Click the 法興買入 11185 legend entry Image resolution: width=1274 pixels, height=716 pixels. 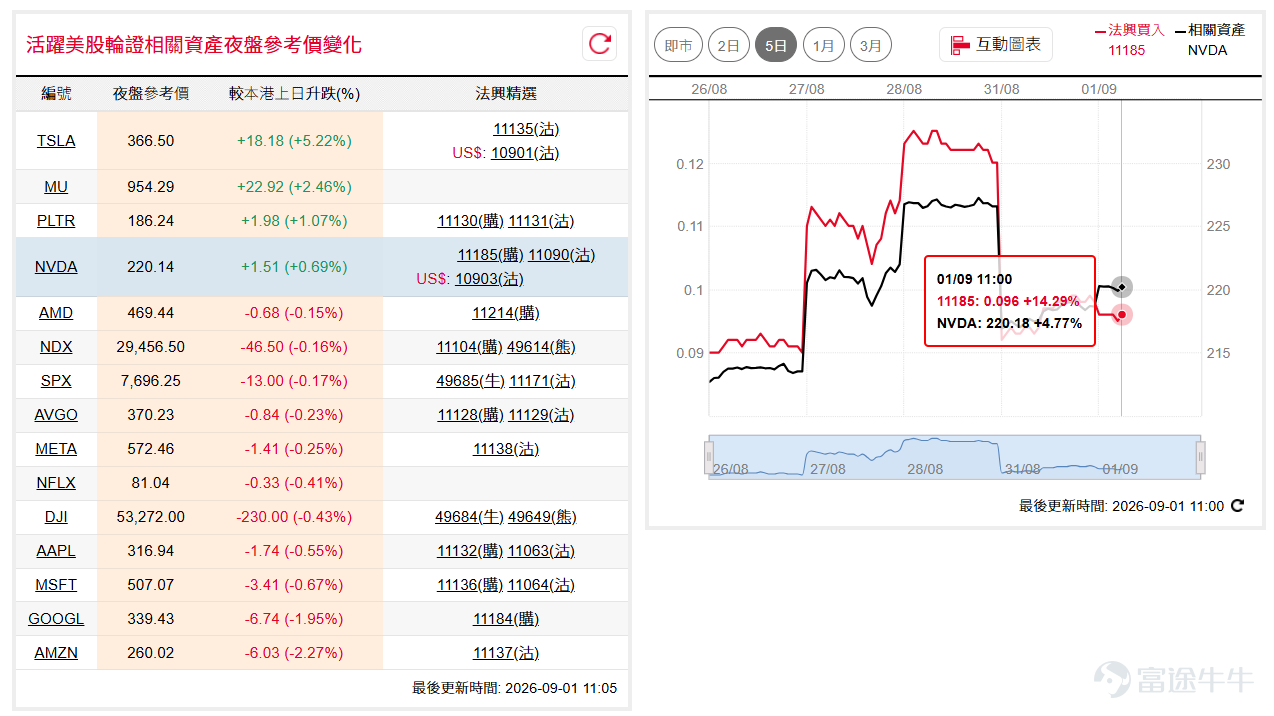1130,40
